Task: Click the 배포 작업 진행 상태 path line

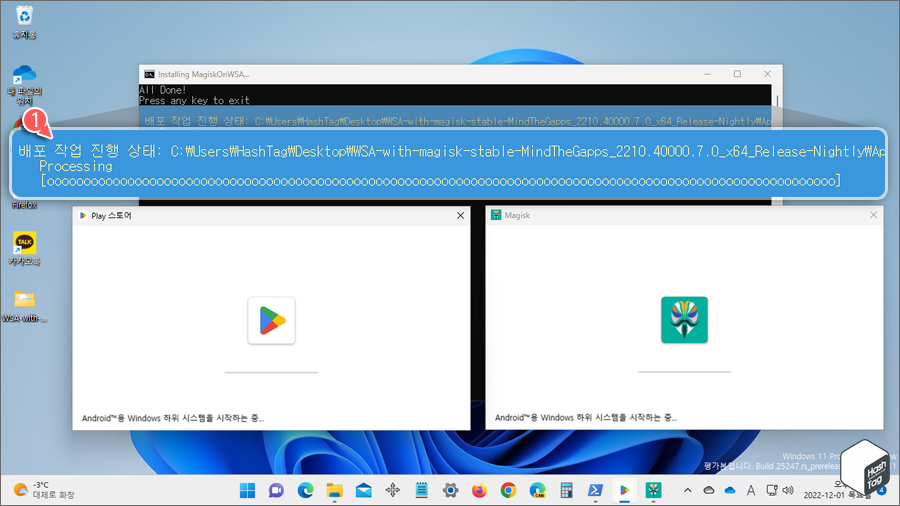Action: [x=452, y=151]
